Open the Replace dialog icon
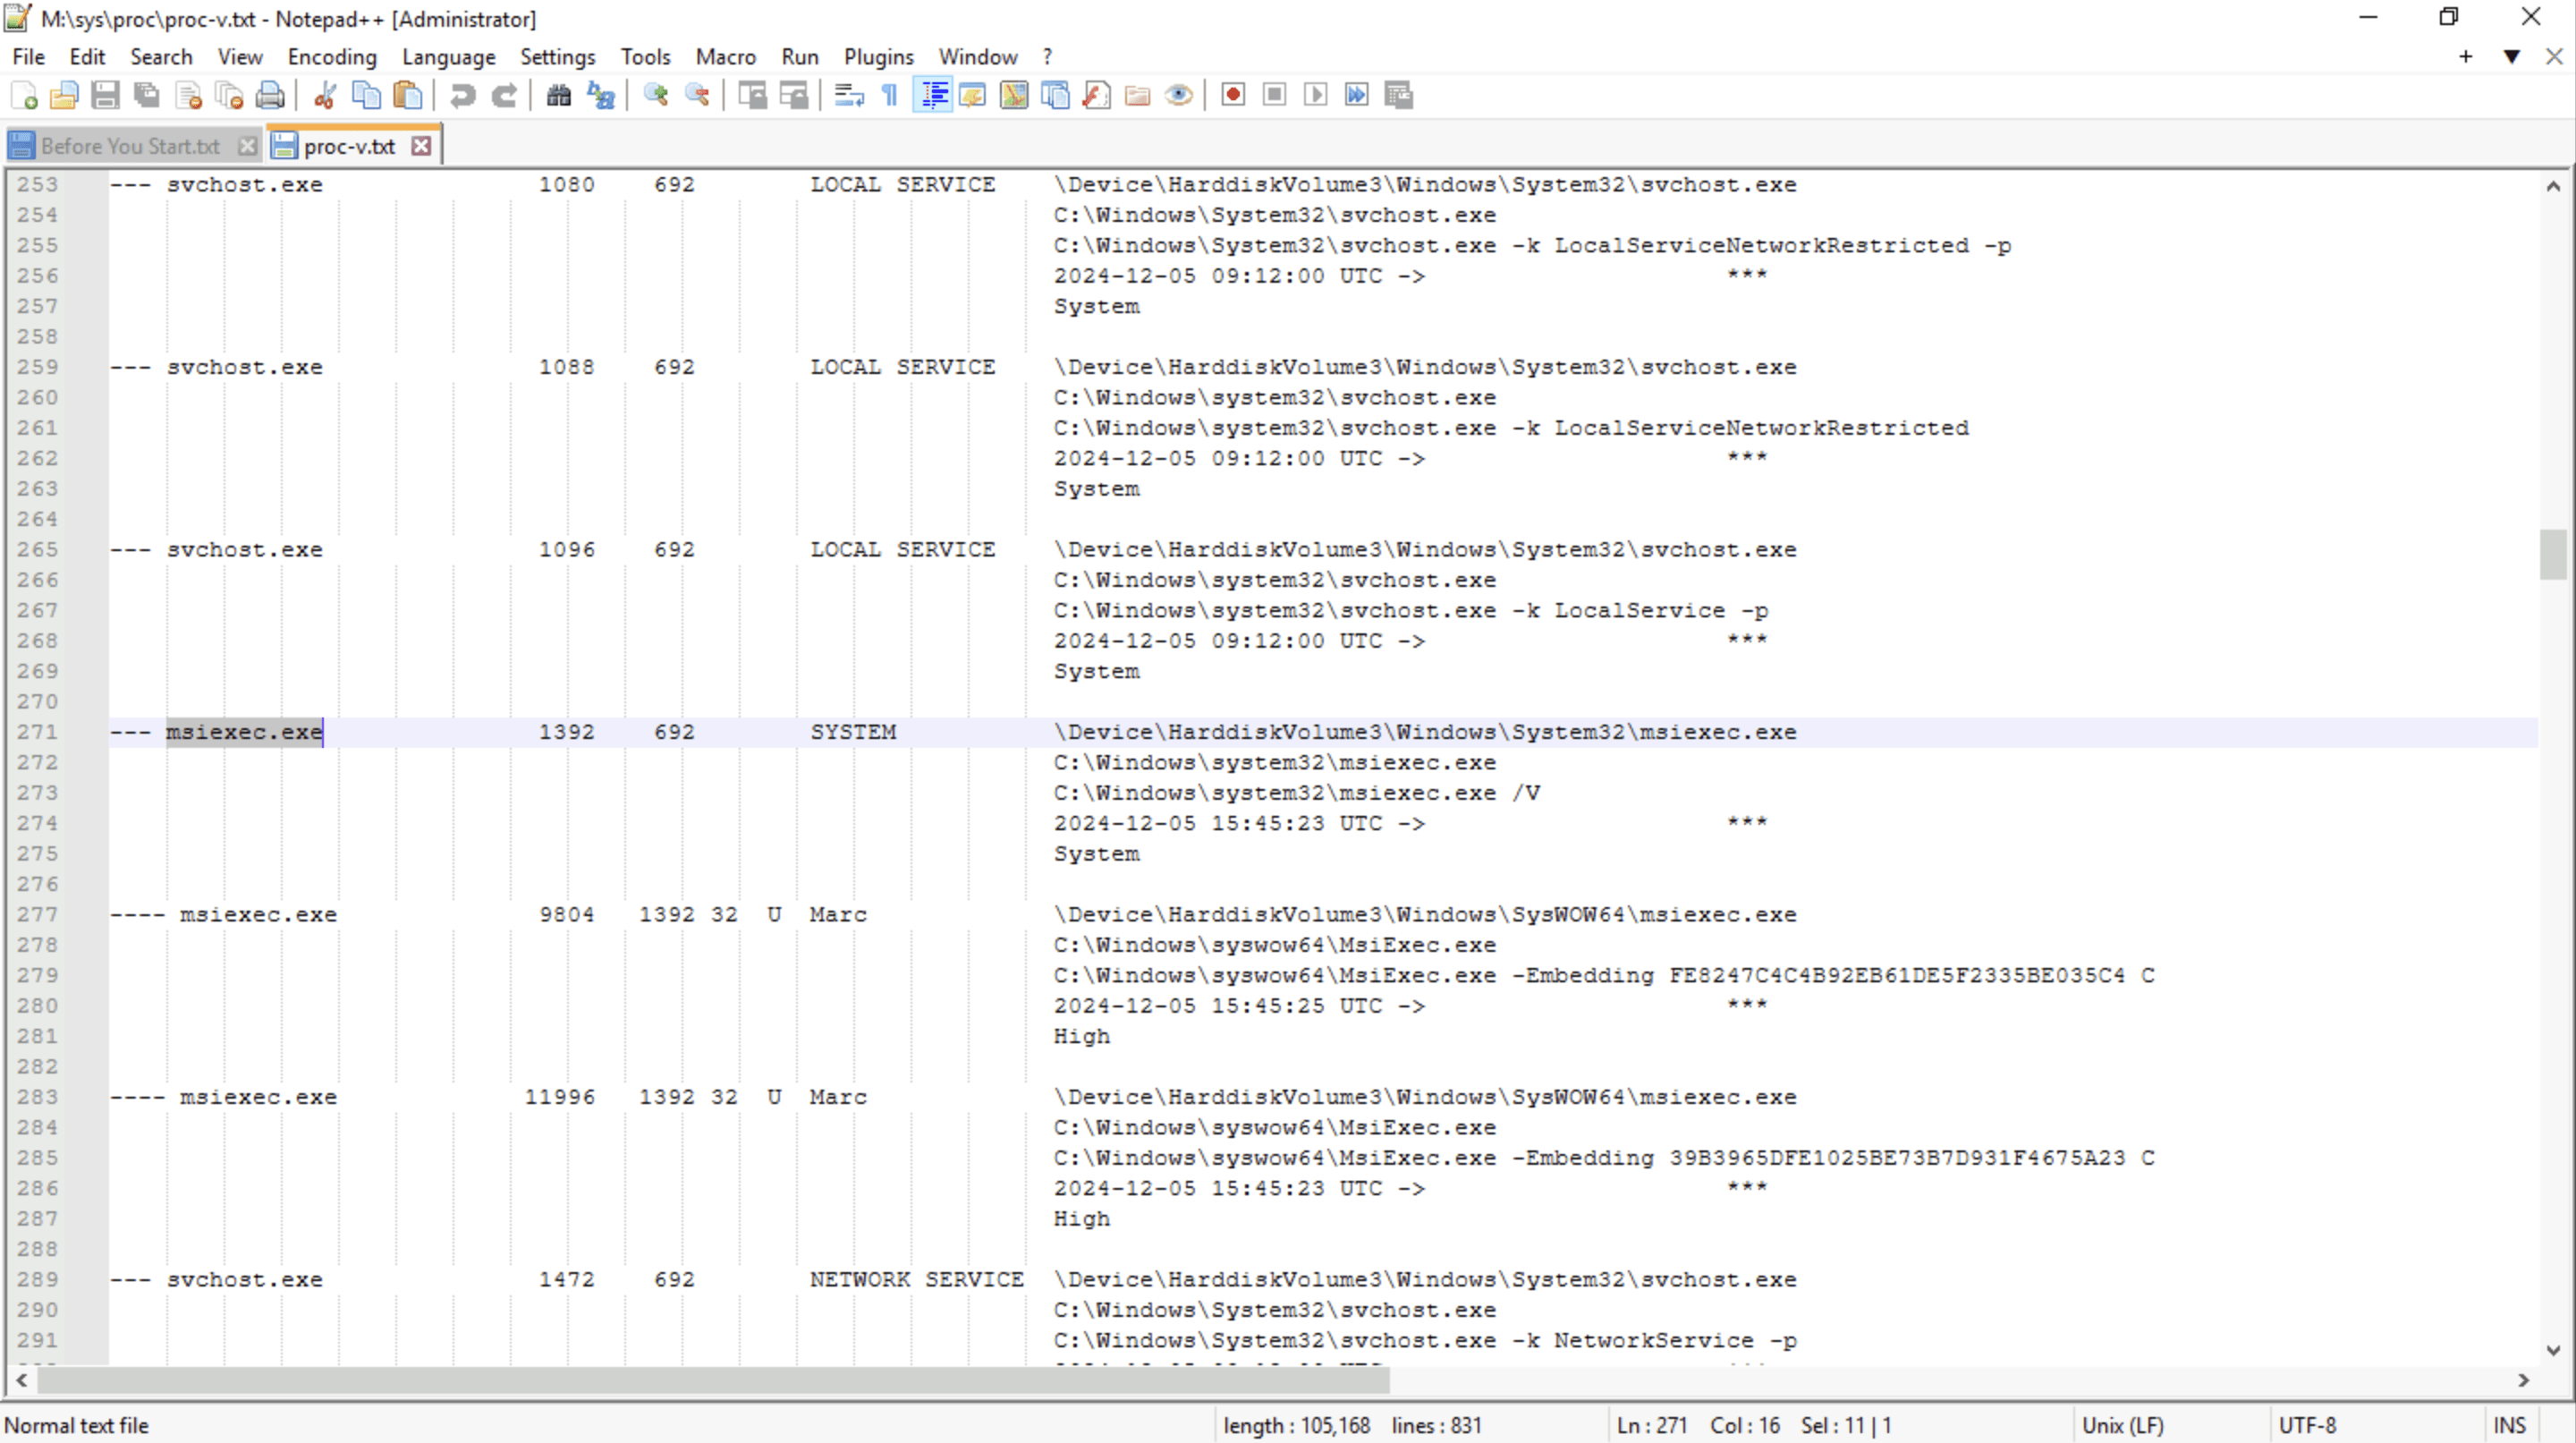The height and width of the screenshot is (1443, 2576). point(600,95)
